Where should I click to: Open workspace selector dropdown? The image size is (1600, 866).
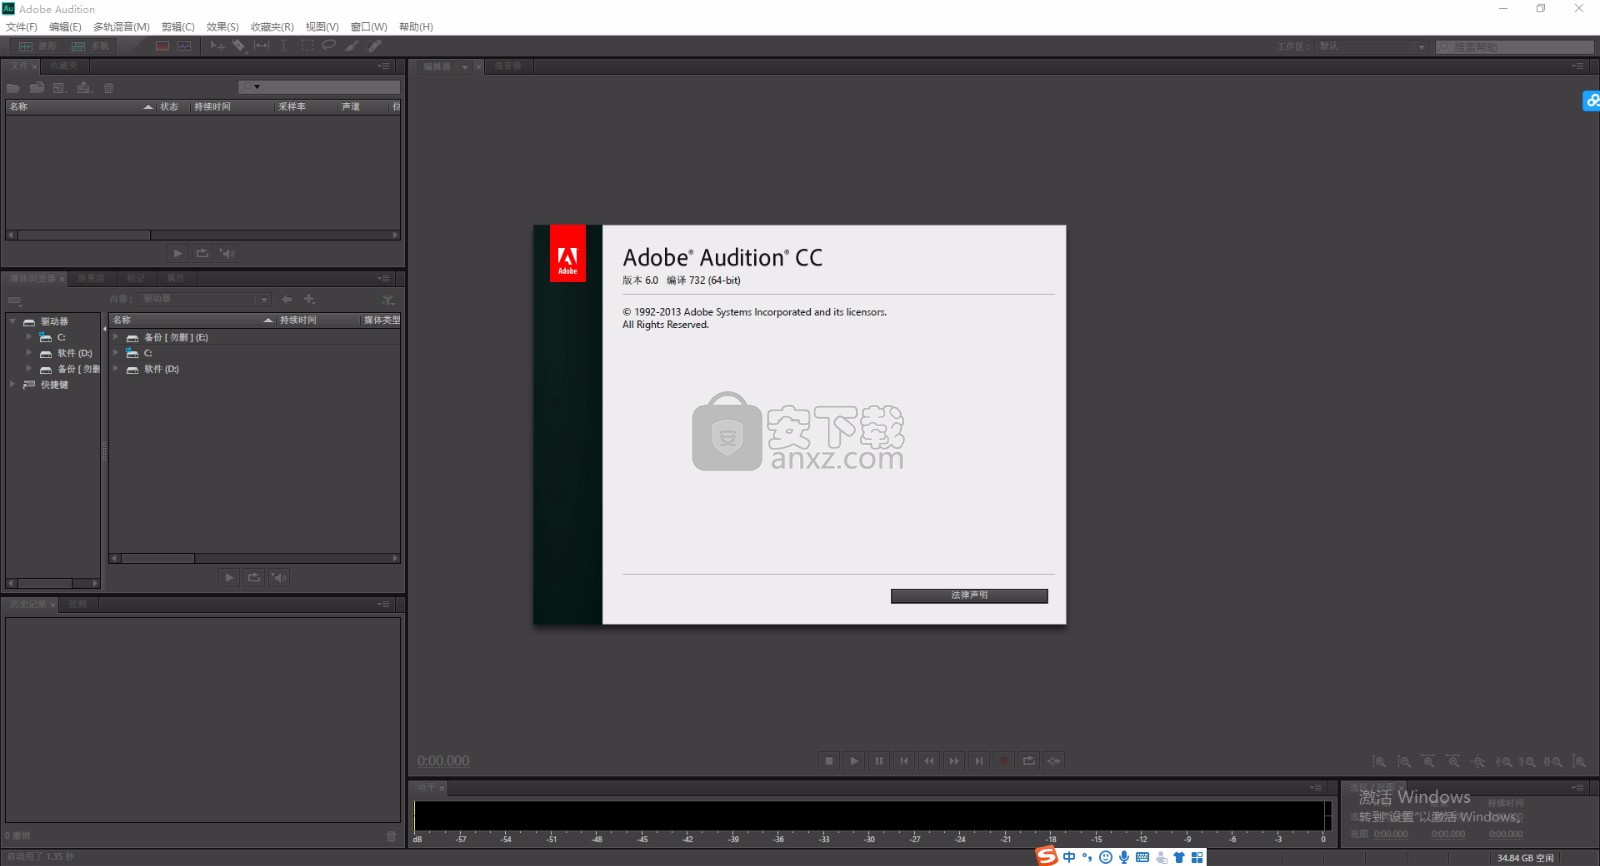click(x=1372, y=47)
